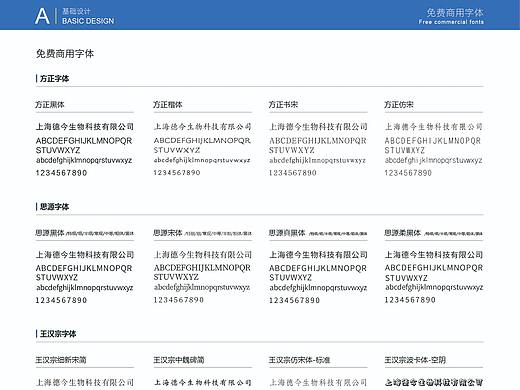
Task: Select 上海德今生物科技有限公司 sample under 王汉宗细新宋简
Action: (x=85, y=382)
